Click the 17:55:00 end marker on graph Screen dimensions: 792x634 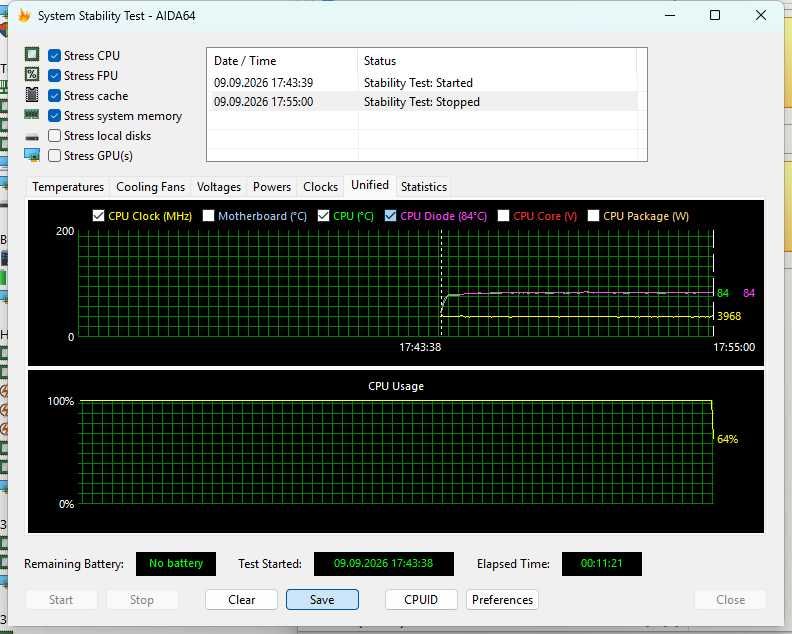pyautogui.click(x=734, y=348)
